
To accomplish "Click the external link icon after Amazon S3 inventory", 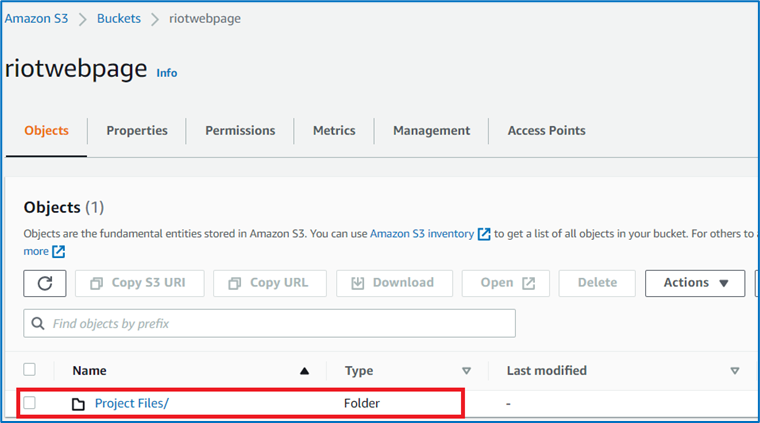I will click(x=484, y=234).
